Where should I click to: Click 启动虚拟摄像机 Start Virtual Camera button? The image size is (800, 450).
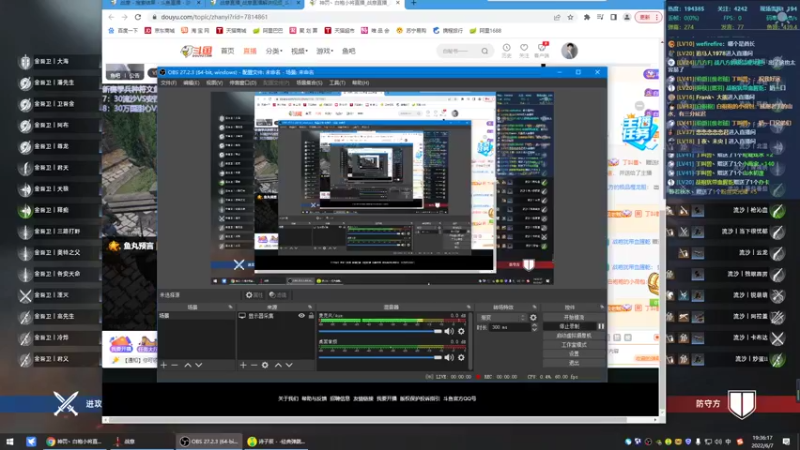(x=574, y=336)
